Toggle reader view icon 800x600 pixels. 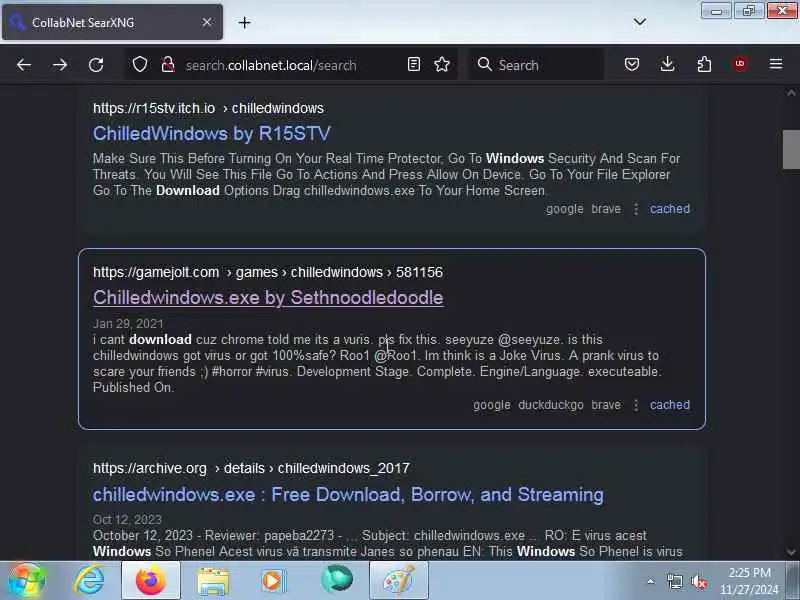(x=414, y=64)
